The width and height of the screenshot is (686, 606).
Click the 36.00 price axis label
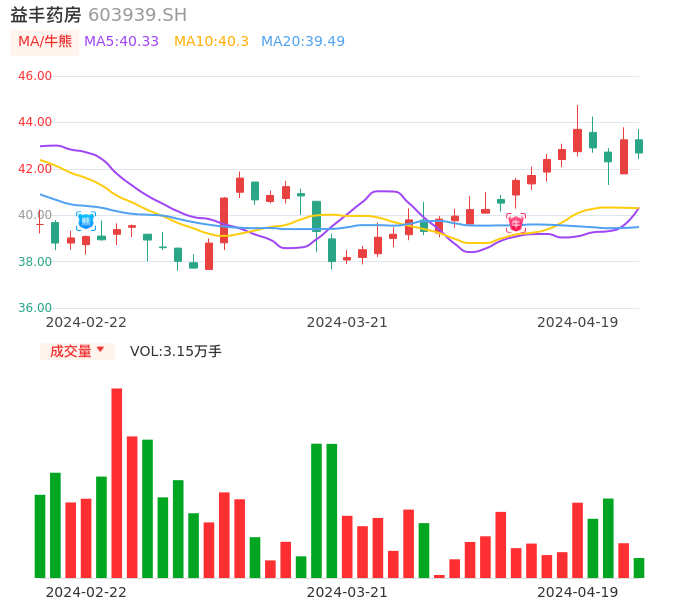[x=35, y=308]
